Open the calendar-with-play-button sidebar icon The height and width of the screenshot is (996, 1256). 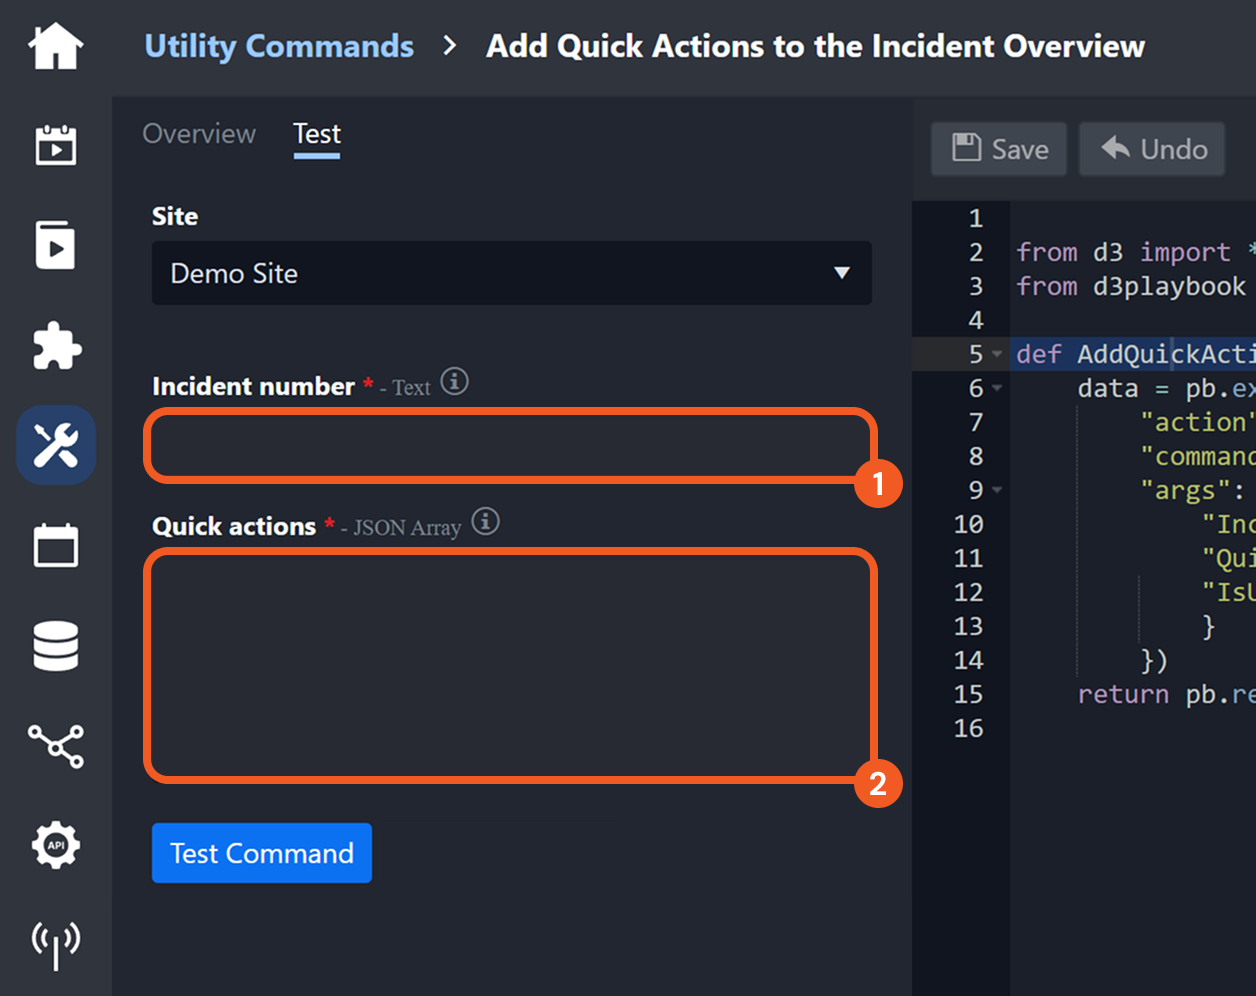[56, 146]
